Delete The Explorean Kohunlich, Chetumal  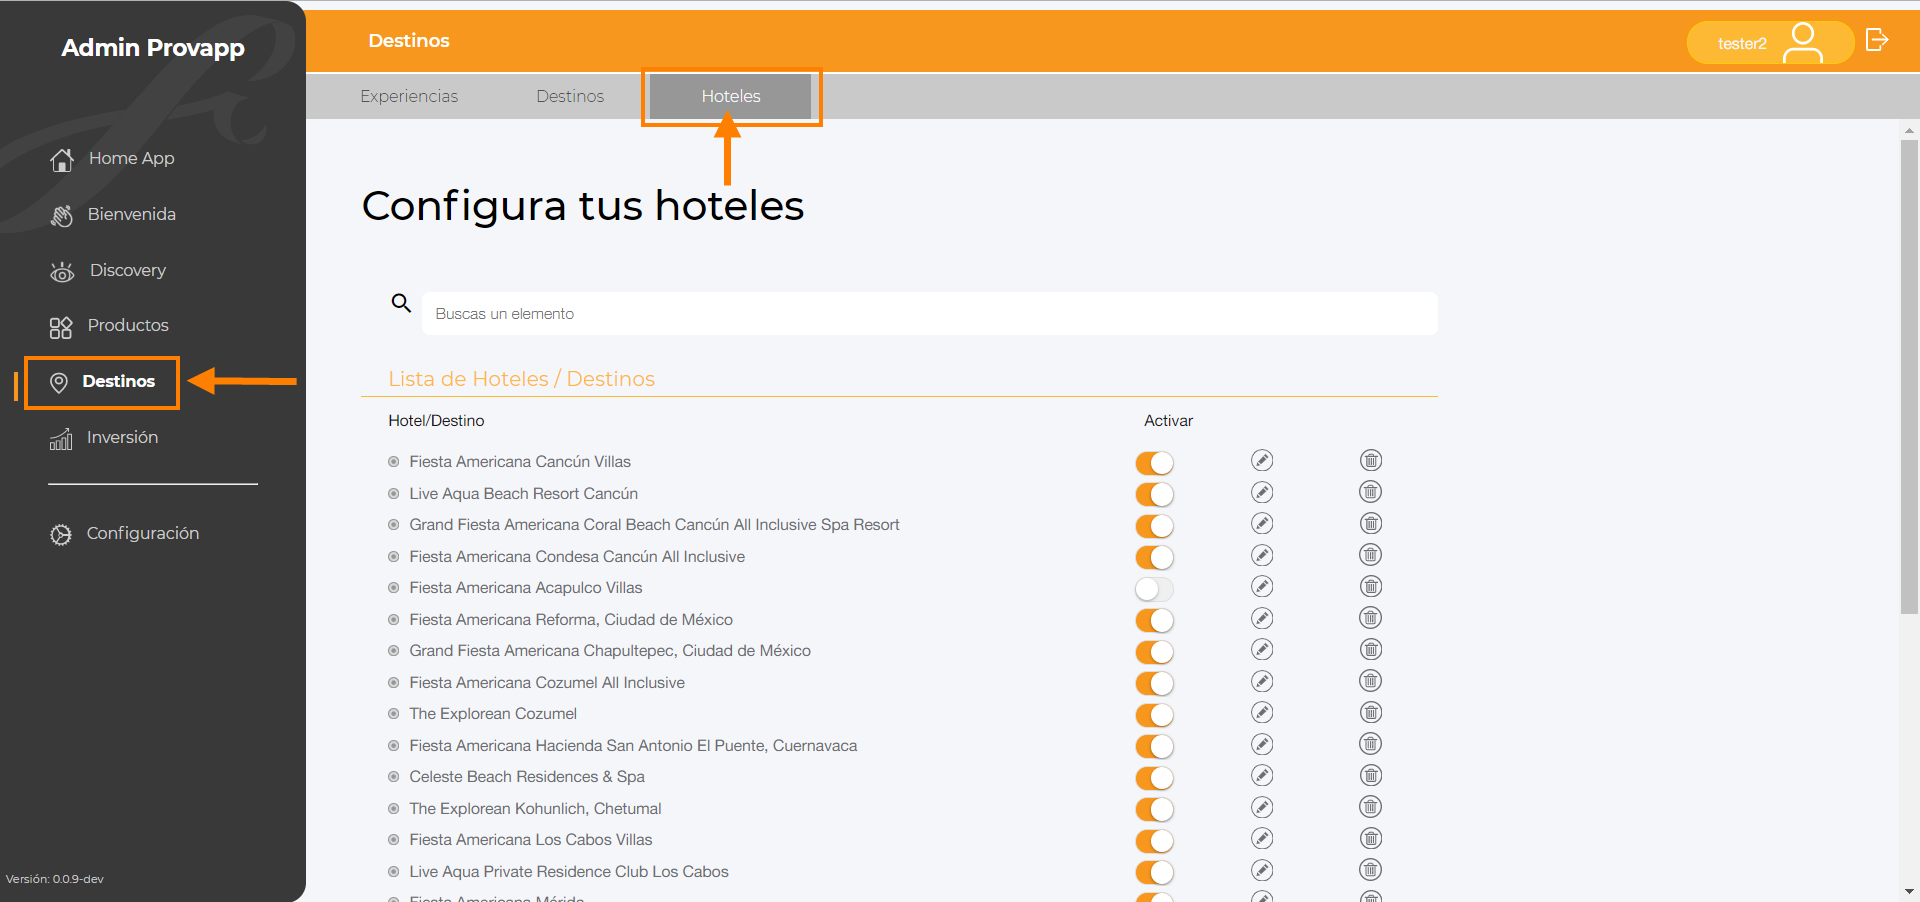click(x=1371, y=807)
